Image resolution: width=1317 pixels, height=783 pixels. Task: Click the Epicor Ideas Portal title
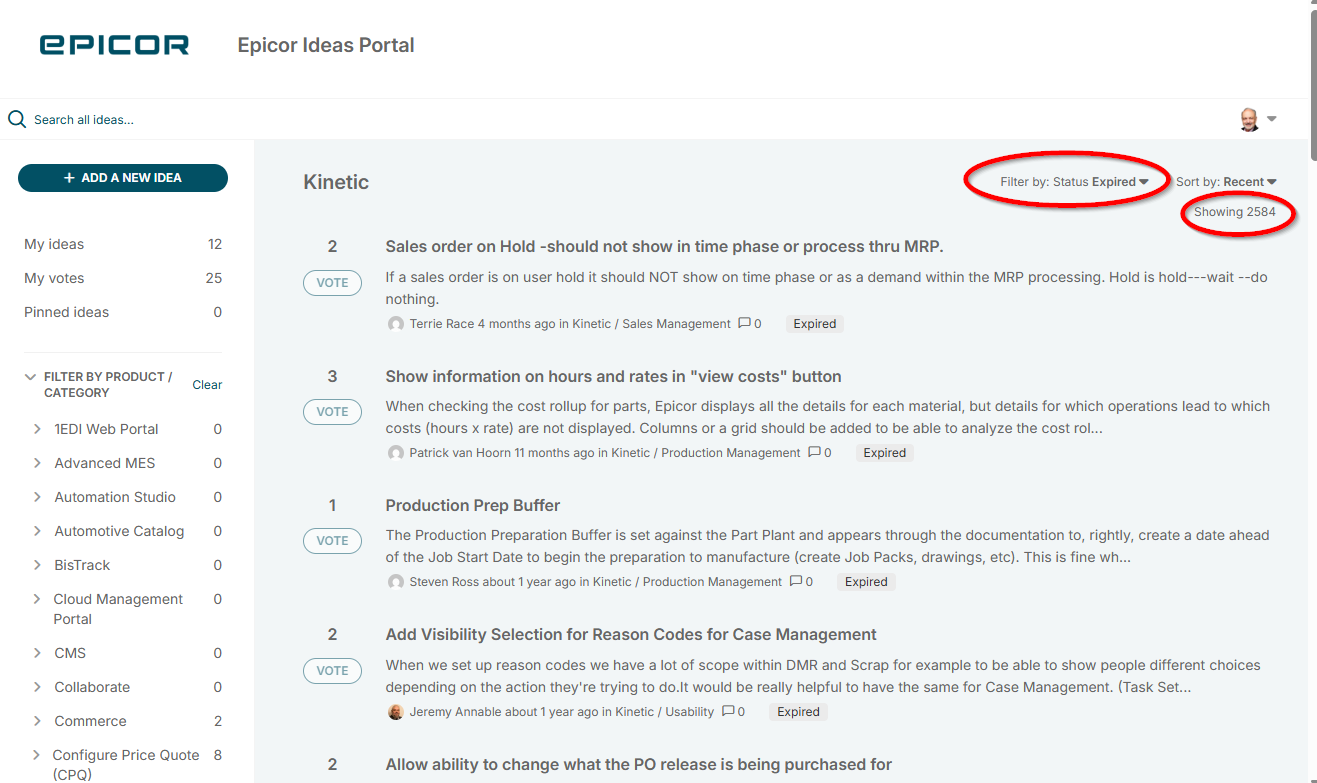coord(326,45)
